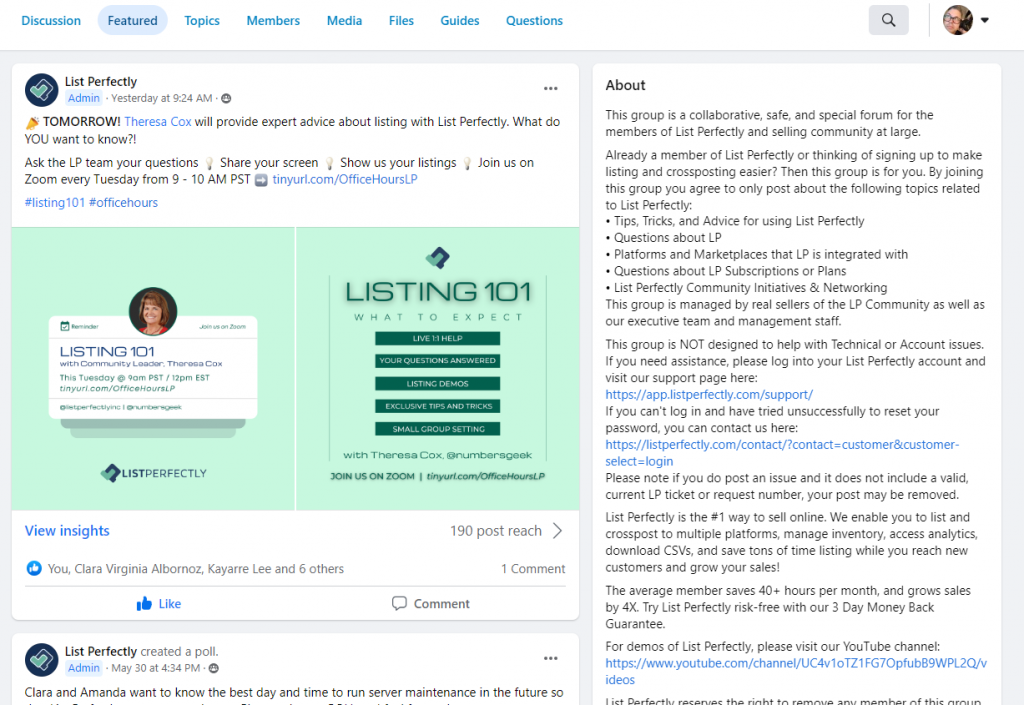Open the Questions tab

(x=534, y=21)
